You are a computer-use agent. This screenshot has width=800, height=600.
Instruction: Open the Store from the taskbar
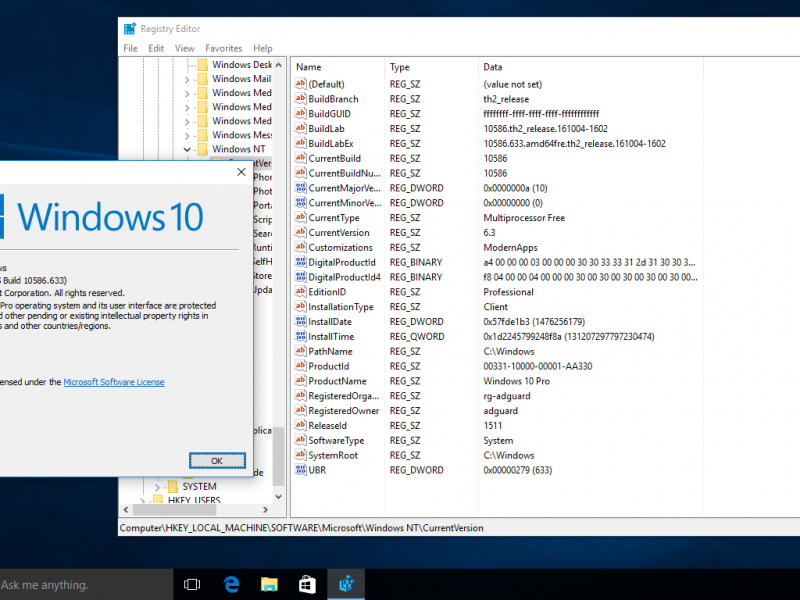pyautogui.click(x=307, y=584)
